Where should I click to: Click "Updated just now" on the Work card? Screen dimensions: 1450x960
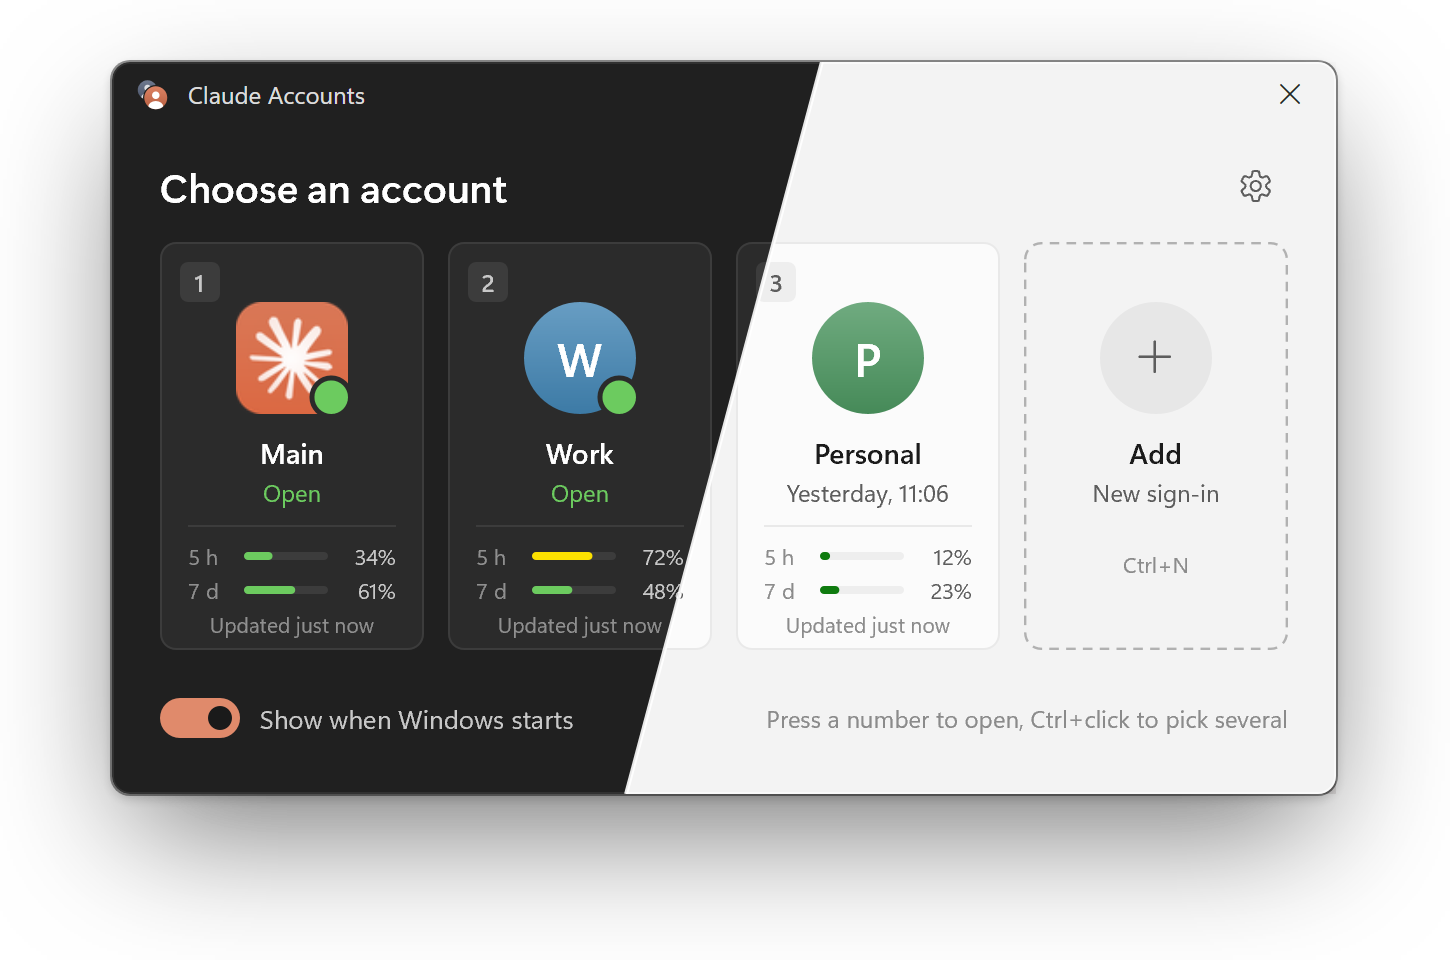[x=580, y=626]
